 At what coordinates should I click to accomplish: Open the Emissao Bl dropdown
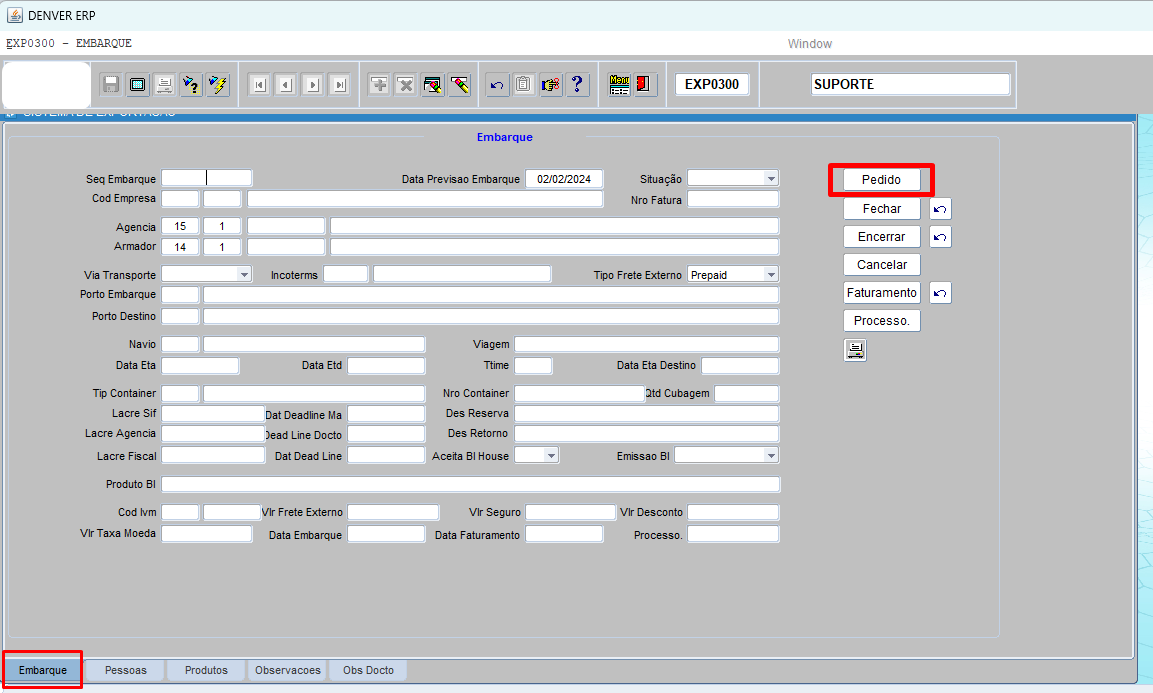771,455
